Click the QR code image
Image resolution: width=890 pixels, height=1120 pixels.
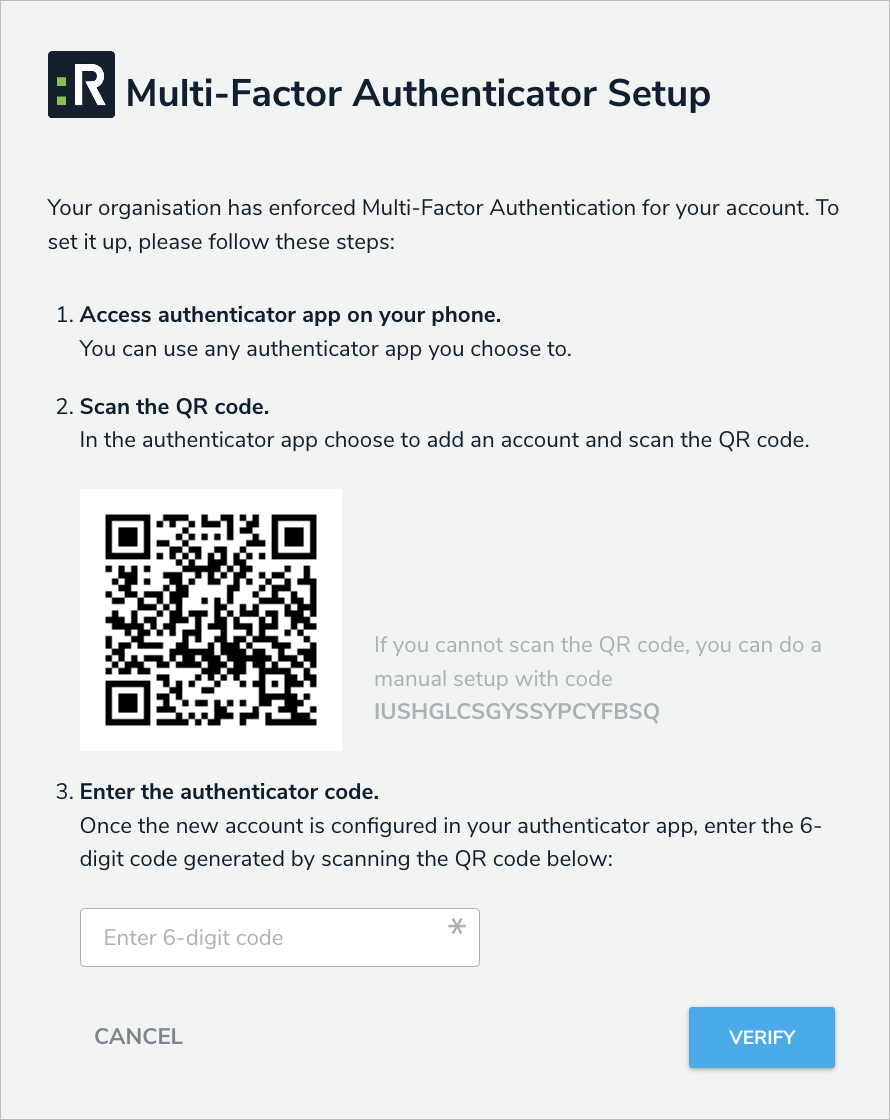pyautogui.click(x=211, y=620)
